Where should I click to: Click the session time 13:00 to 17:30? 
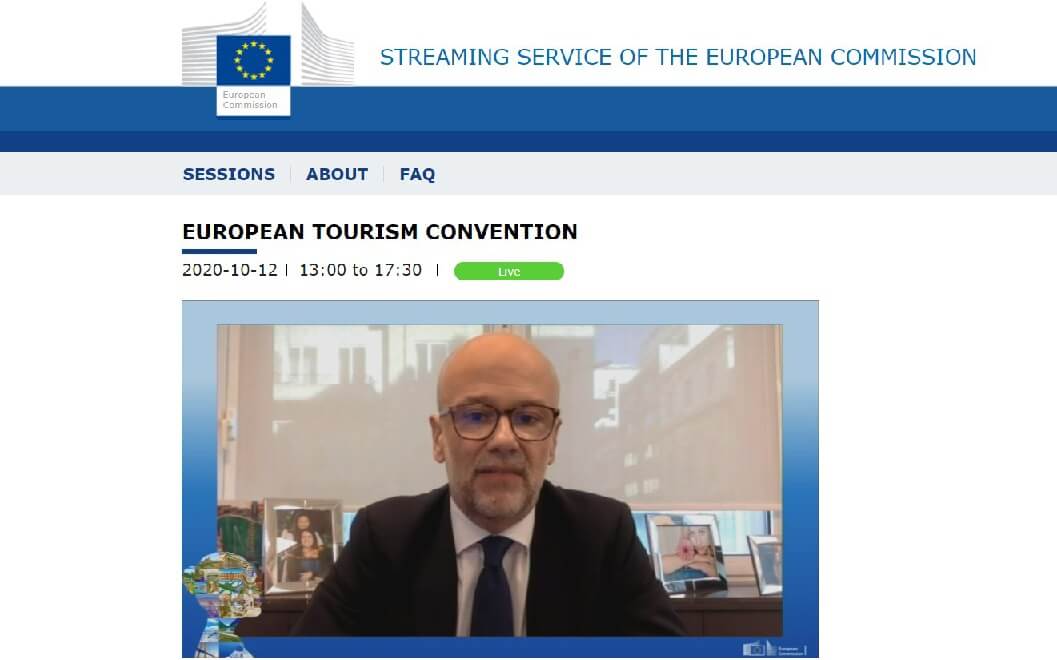pos(361,270)
